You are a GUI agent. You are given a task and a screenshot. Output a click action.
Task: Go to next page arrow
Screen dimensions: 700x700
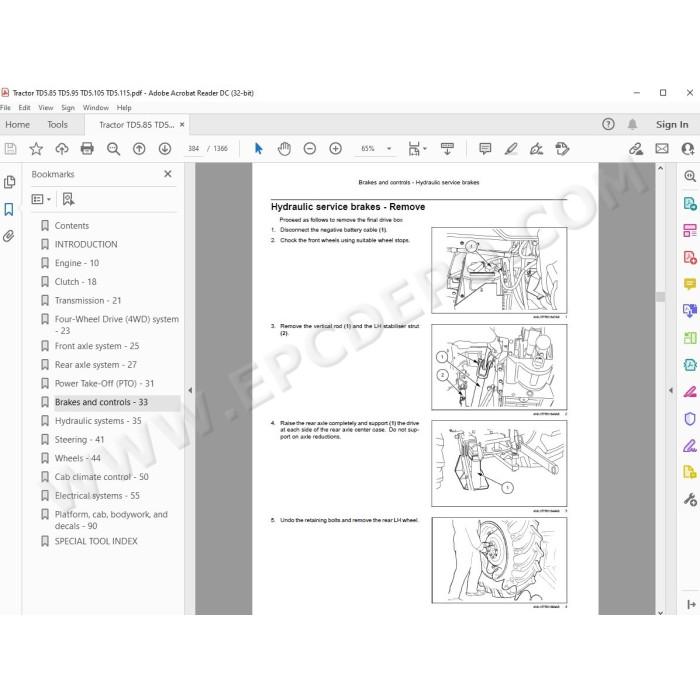point(165,149)
